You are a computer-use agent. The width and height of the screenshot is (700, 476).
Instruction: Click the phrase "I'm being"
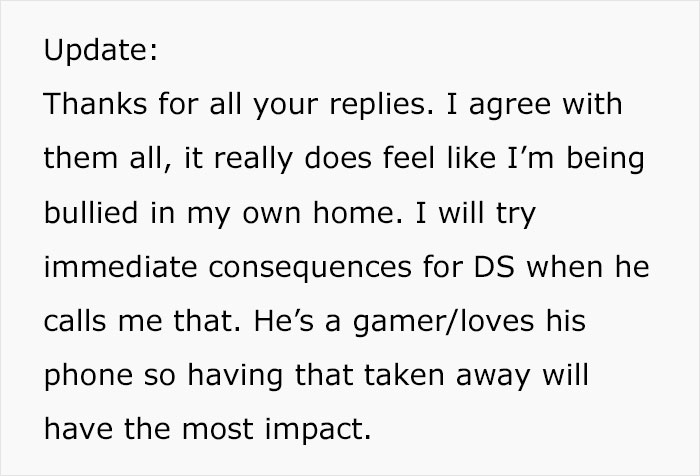(x=576, y=160)
